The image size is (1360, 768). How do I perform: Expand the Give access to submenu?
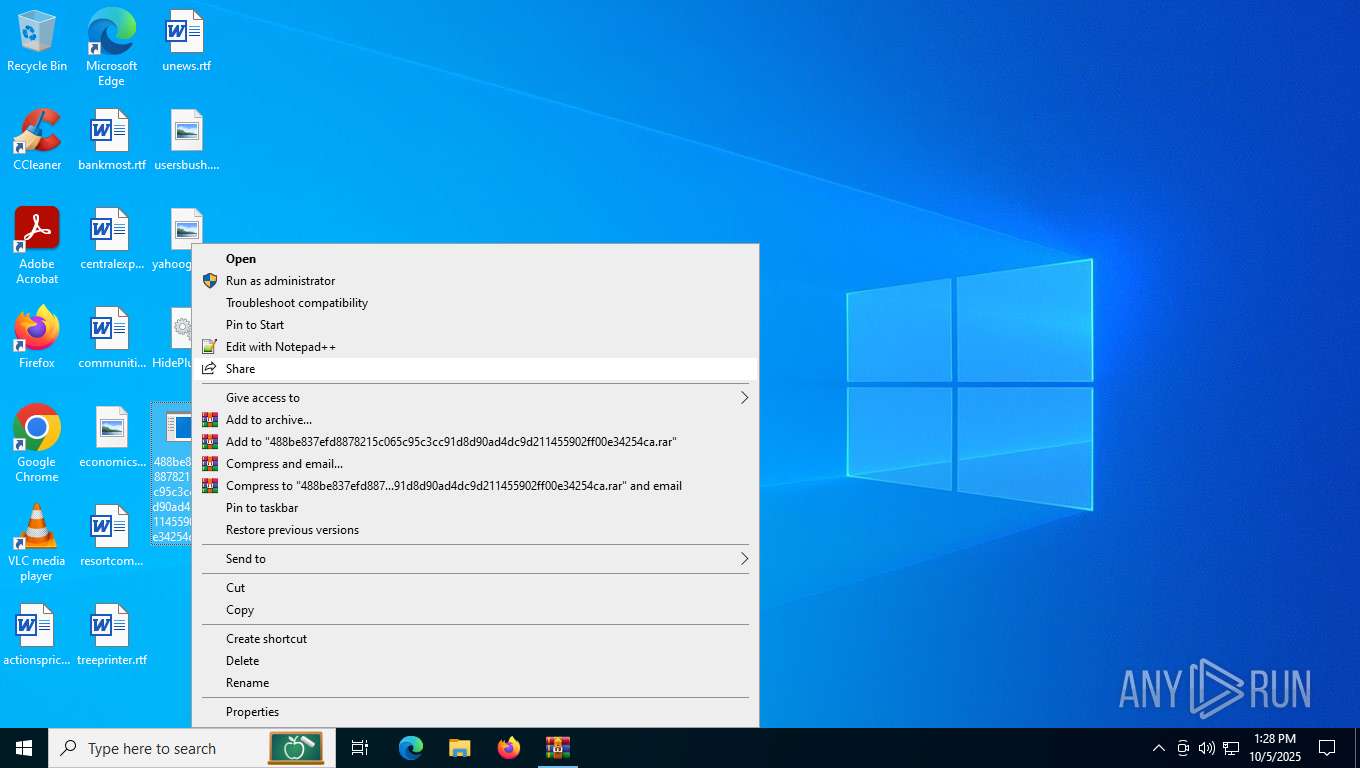click(x=475, y=398)
